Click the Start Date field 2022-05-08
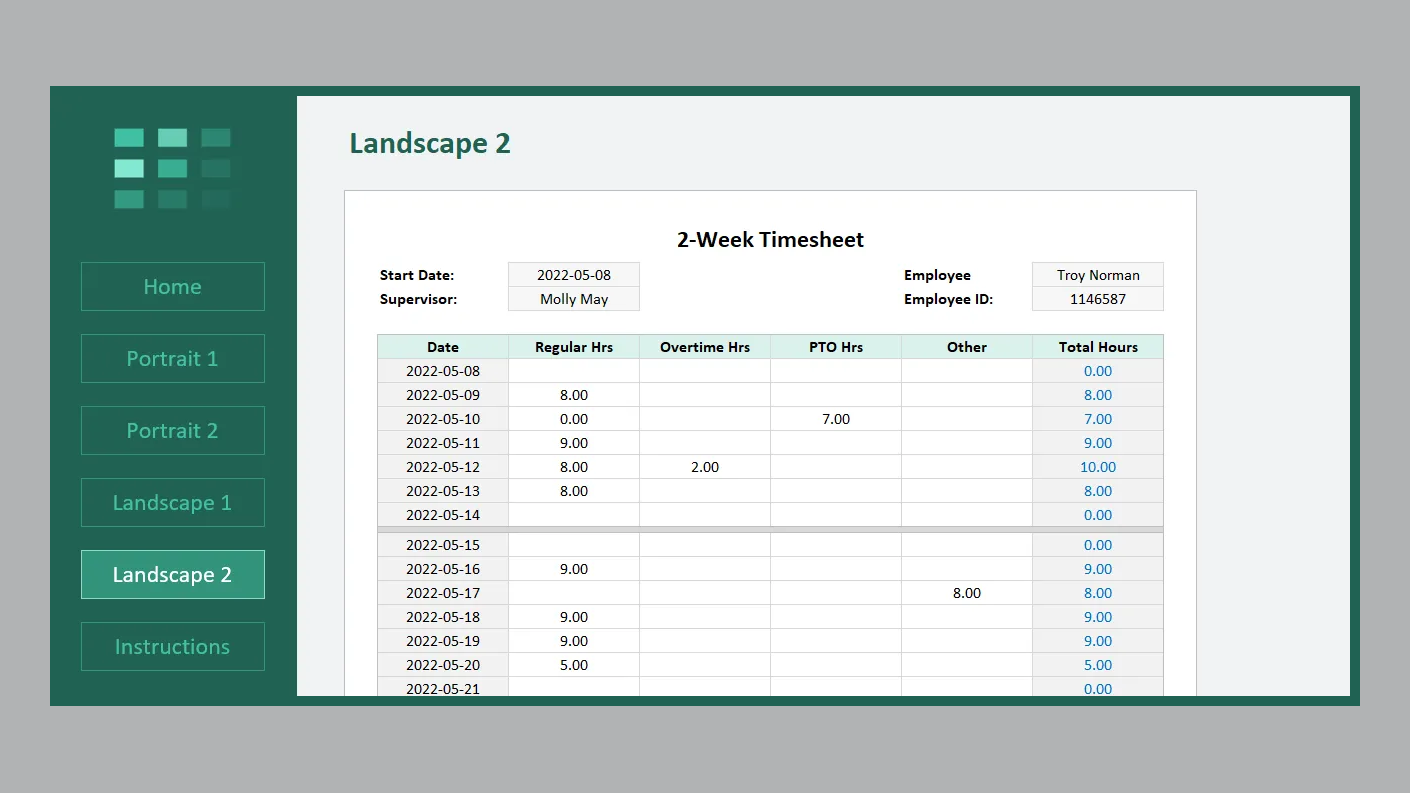 [x=573, y=275]
